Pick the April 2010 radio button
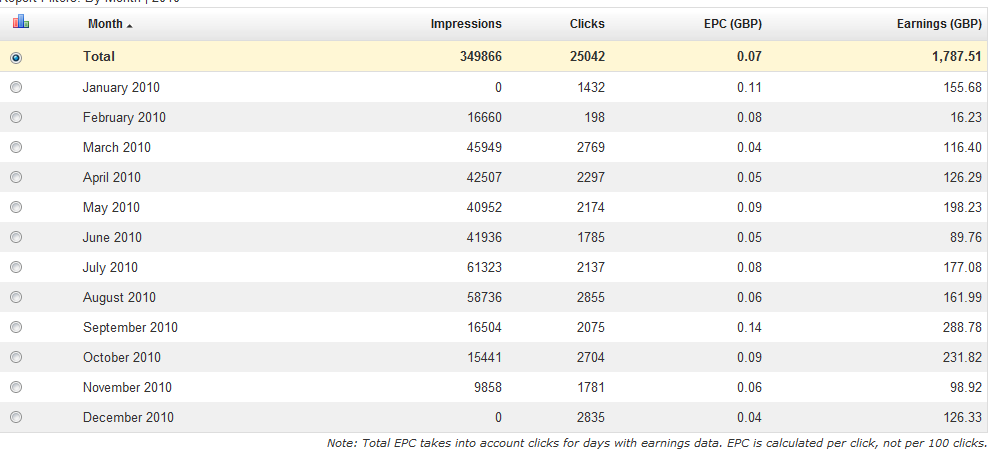Image resolution: width=994 pixels, height=454 pixels. click(16, 177)
